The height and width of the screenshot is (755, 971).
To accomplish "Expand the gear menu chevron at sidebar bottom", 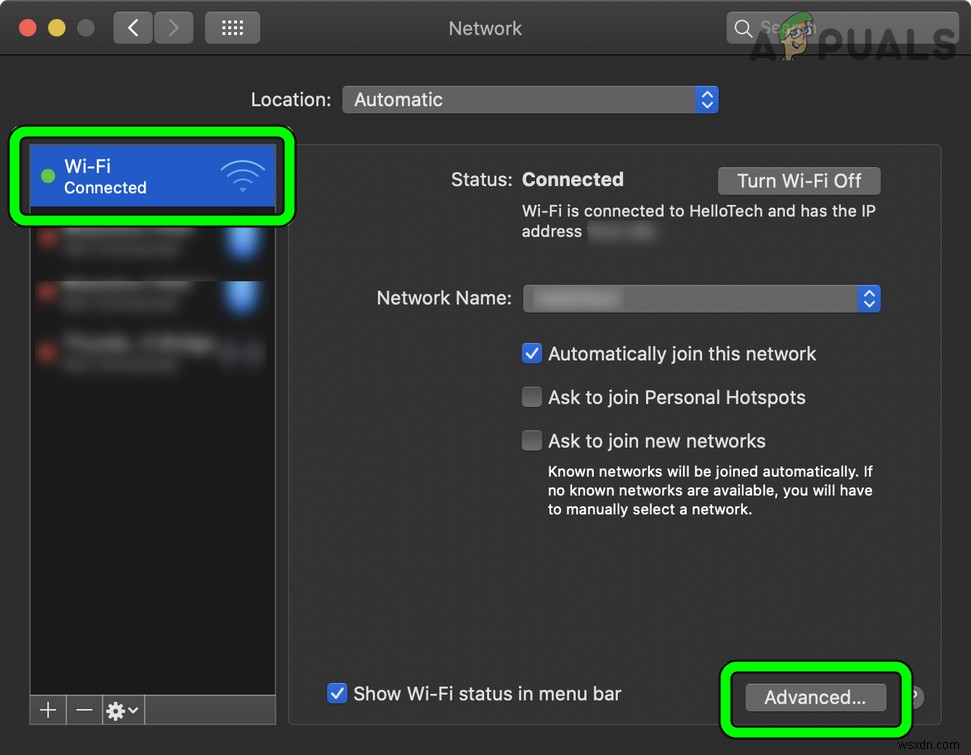I will click(x=132, y=710).
